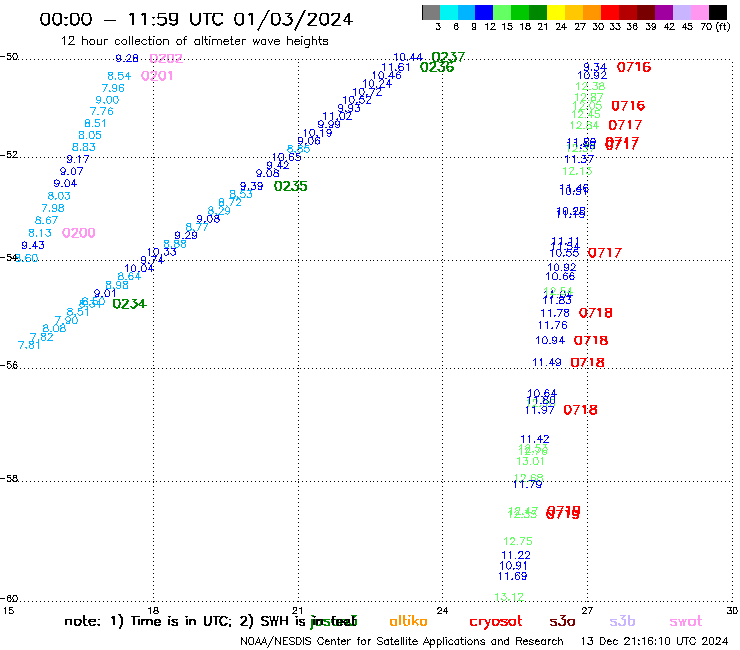Click the altika satellite legend label
Screen dimensions: 740x650
click(408, 621)
